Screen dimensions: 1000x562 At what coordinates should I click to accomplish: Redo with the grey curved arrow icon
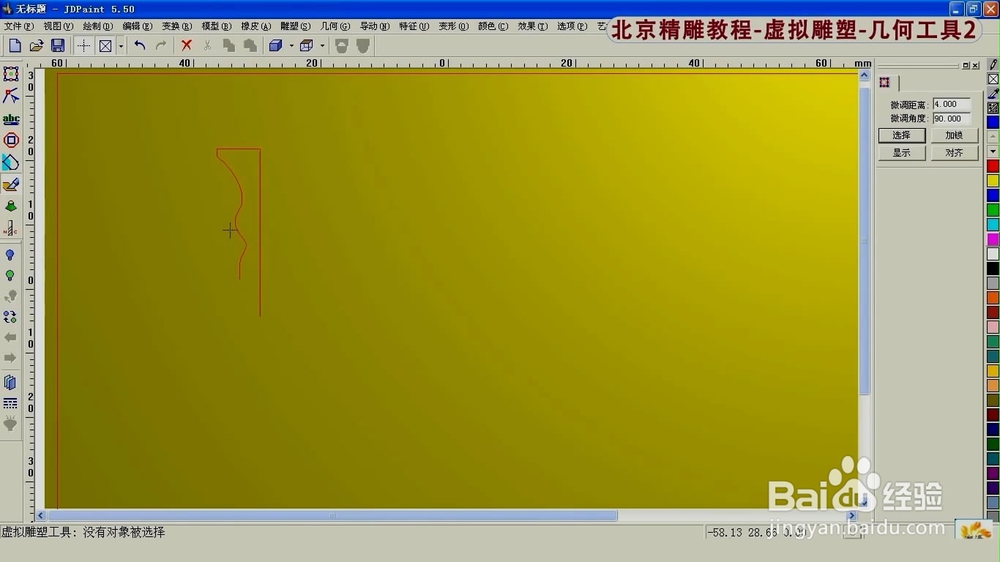tap(161, 45)
